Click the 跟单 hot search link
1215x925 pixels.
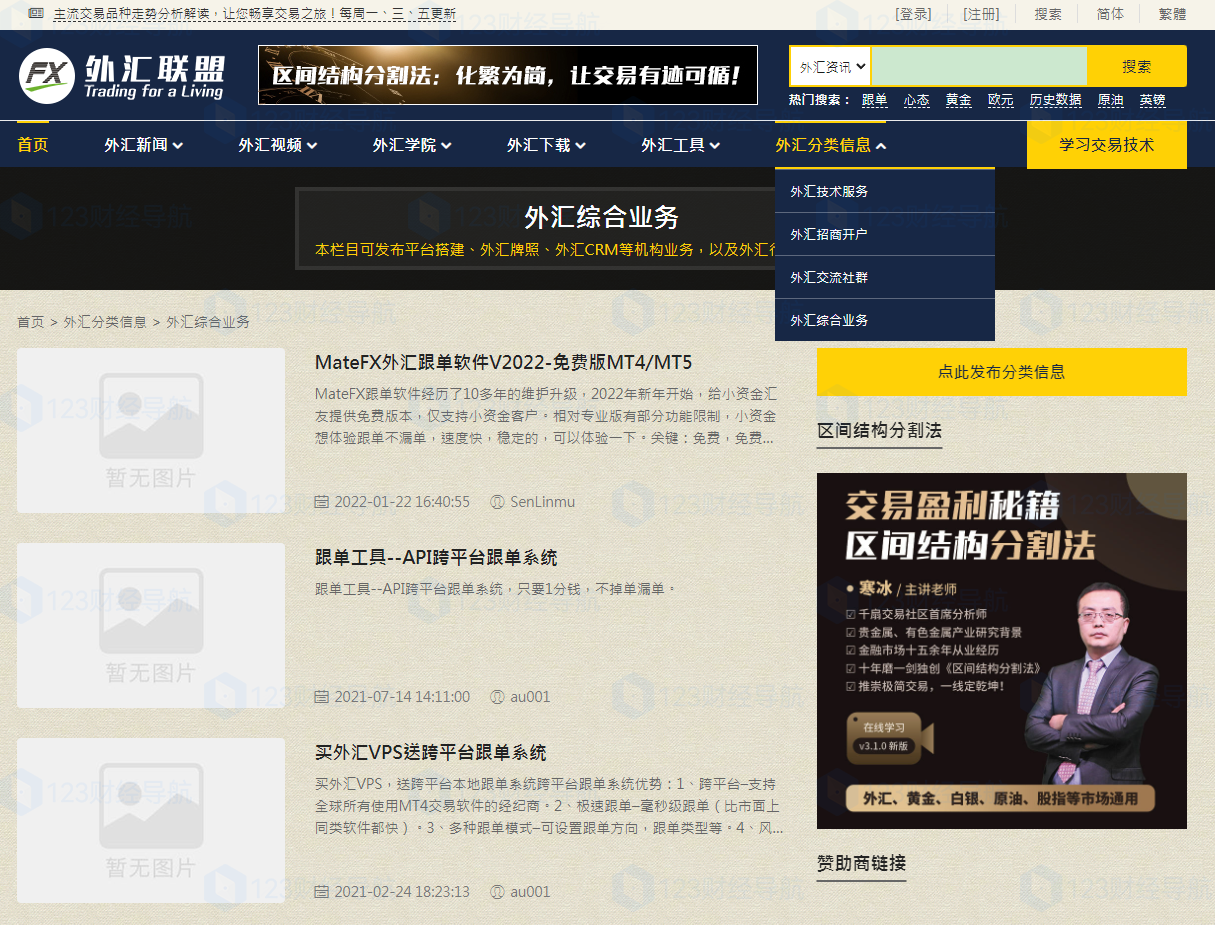(x=874, y=100)
